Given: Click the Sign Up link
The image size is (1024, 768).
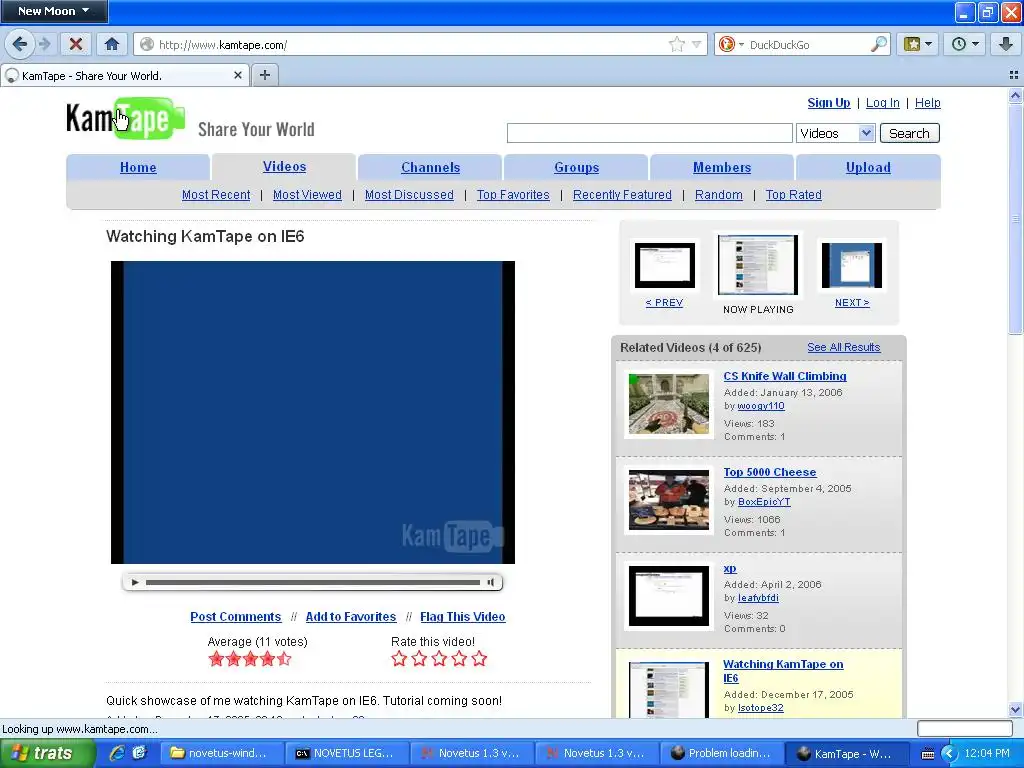Looking at the screenshot, I should 829,103.
